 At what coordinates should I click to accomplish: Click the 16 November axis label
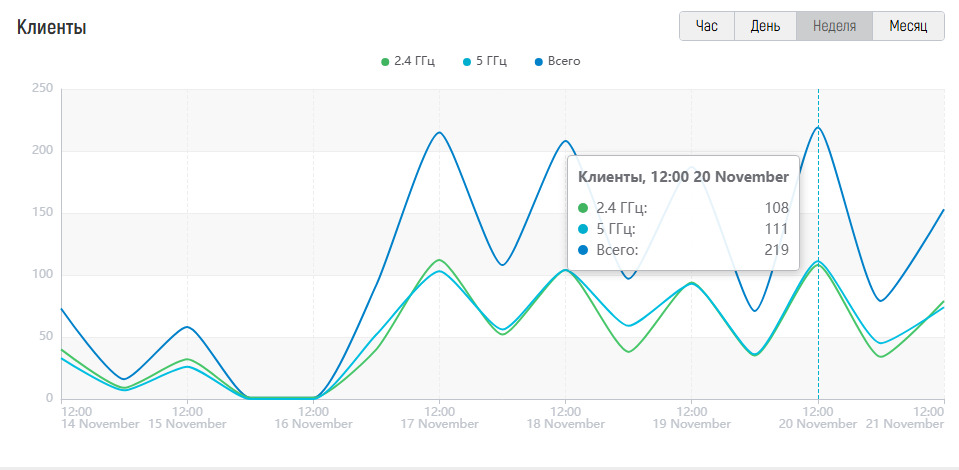(313, 423)
